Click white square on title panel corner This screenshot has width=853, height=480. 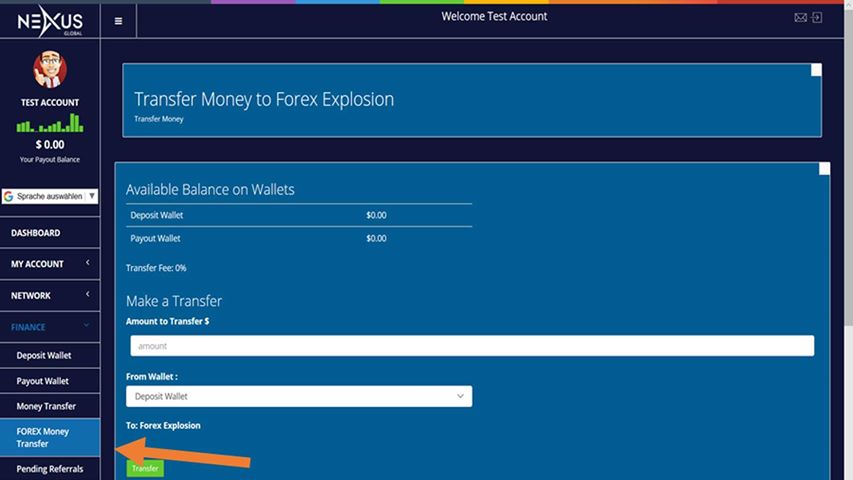[x=816, y=70]
